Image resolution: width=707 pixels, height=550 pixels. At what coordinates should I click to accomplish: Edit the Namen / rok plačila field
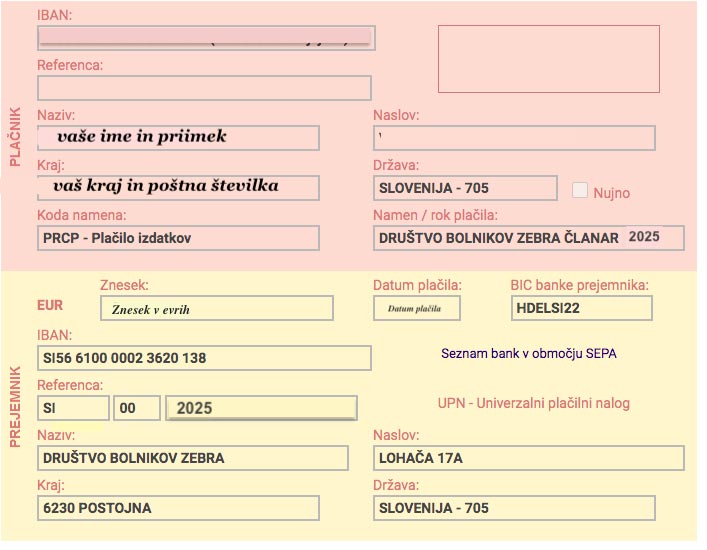point(528,238)
